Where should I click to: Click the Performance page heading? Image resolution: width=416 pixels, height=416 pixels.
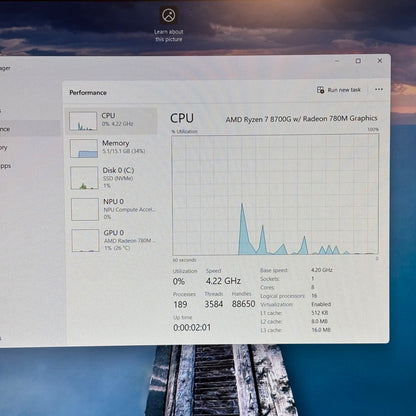click(x=88, y=93)
